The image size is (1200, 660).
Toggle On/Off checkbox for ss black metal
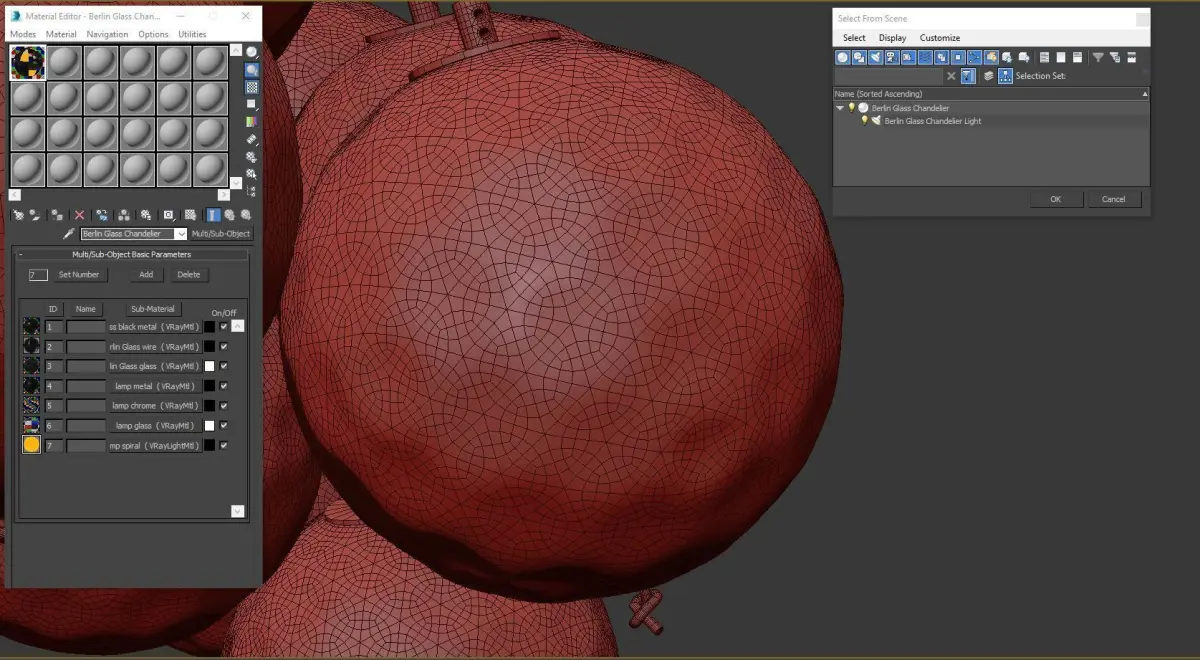tap(224, 326)
